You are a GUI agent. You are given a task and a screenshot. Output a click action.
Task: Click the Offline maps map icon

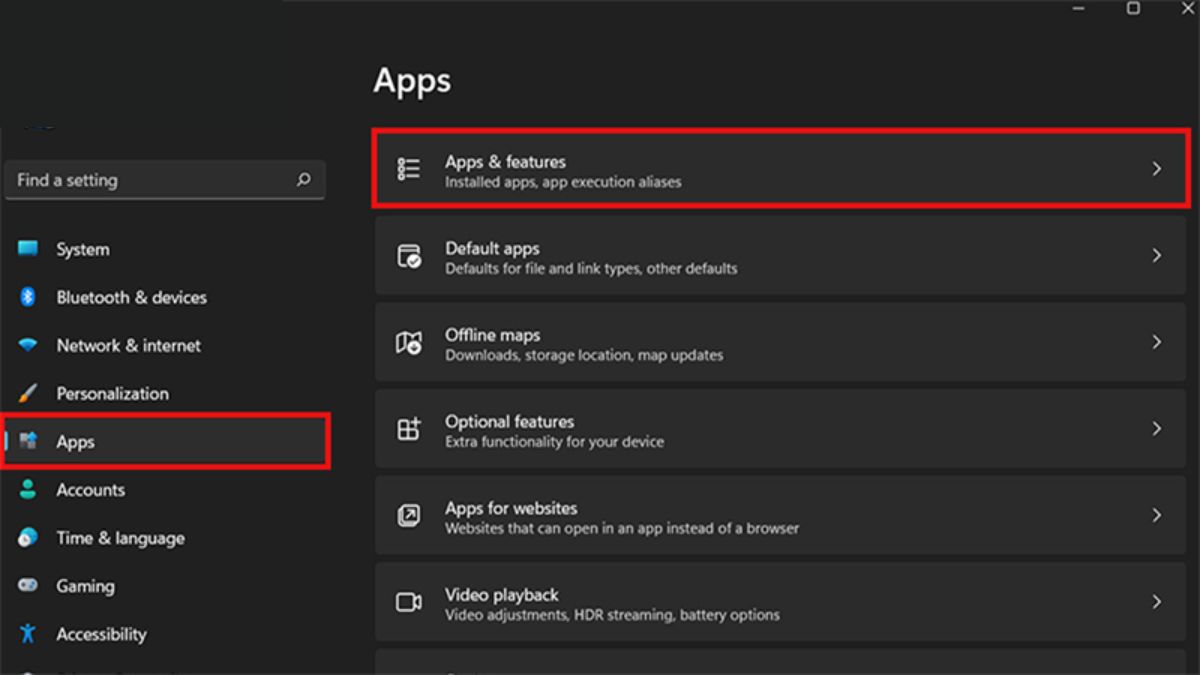409,343
